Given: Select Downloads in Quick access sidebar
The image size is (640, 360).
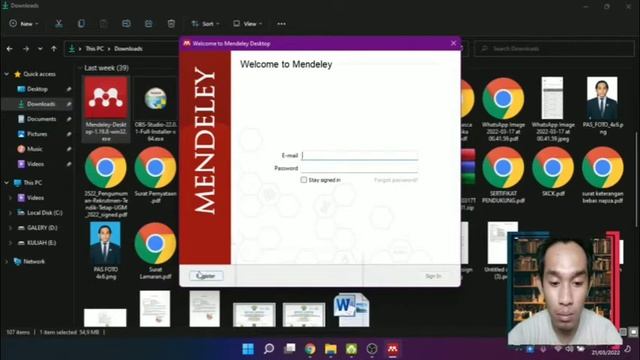Looking at the screenshot, I should pos(37,104).
